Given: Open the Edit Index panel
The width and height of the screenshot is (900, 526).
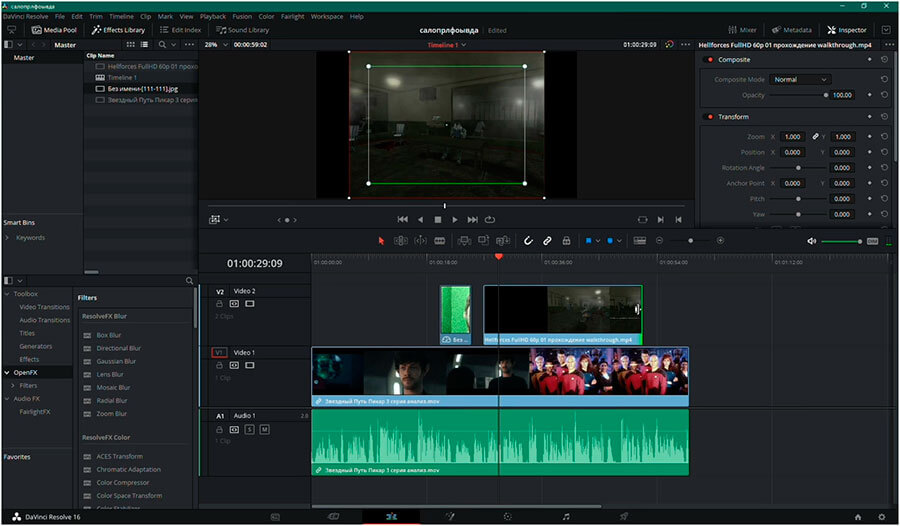Looking at the screenshot, I should coord(180,30).
